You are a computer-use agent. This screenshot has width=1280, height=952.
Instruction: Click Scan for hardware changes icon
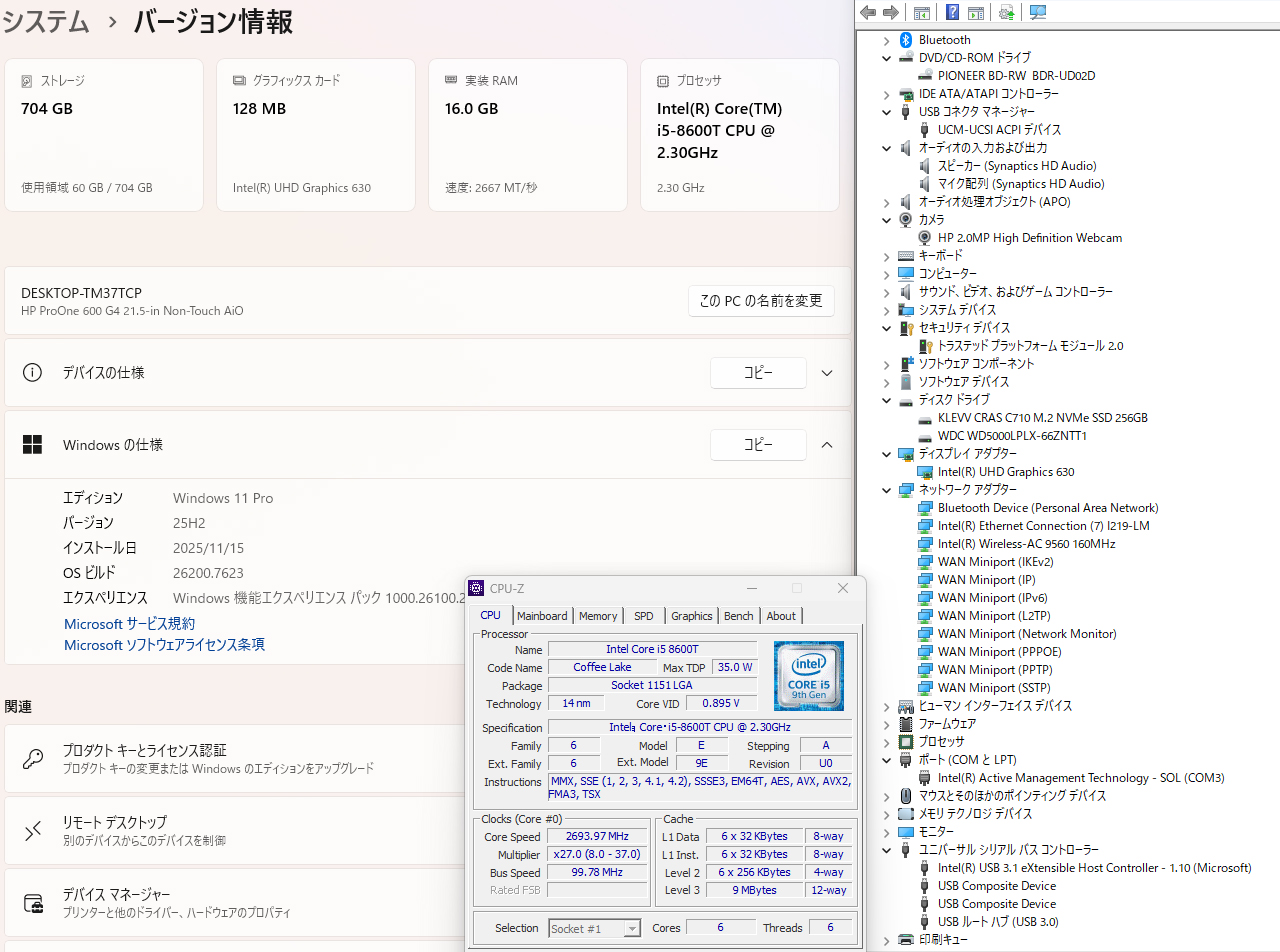1038,12
